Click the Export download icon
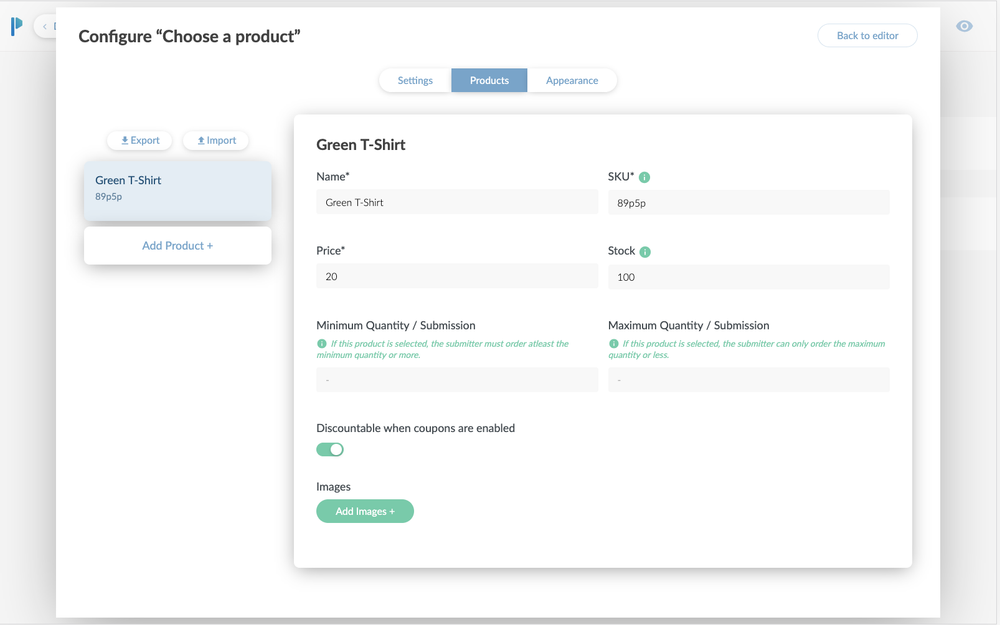The image size is (1000, 625). pos(124,140)
